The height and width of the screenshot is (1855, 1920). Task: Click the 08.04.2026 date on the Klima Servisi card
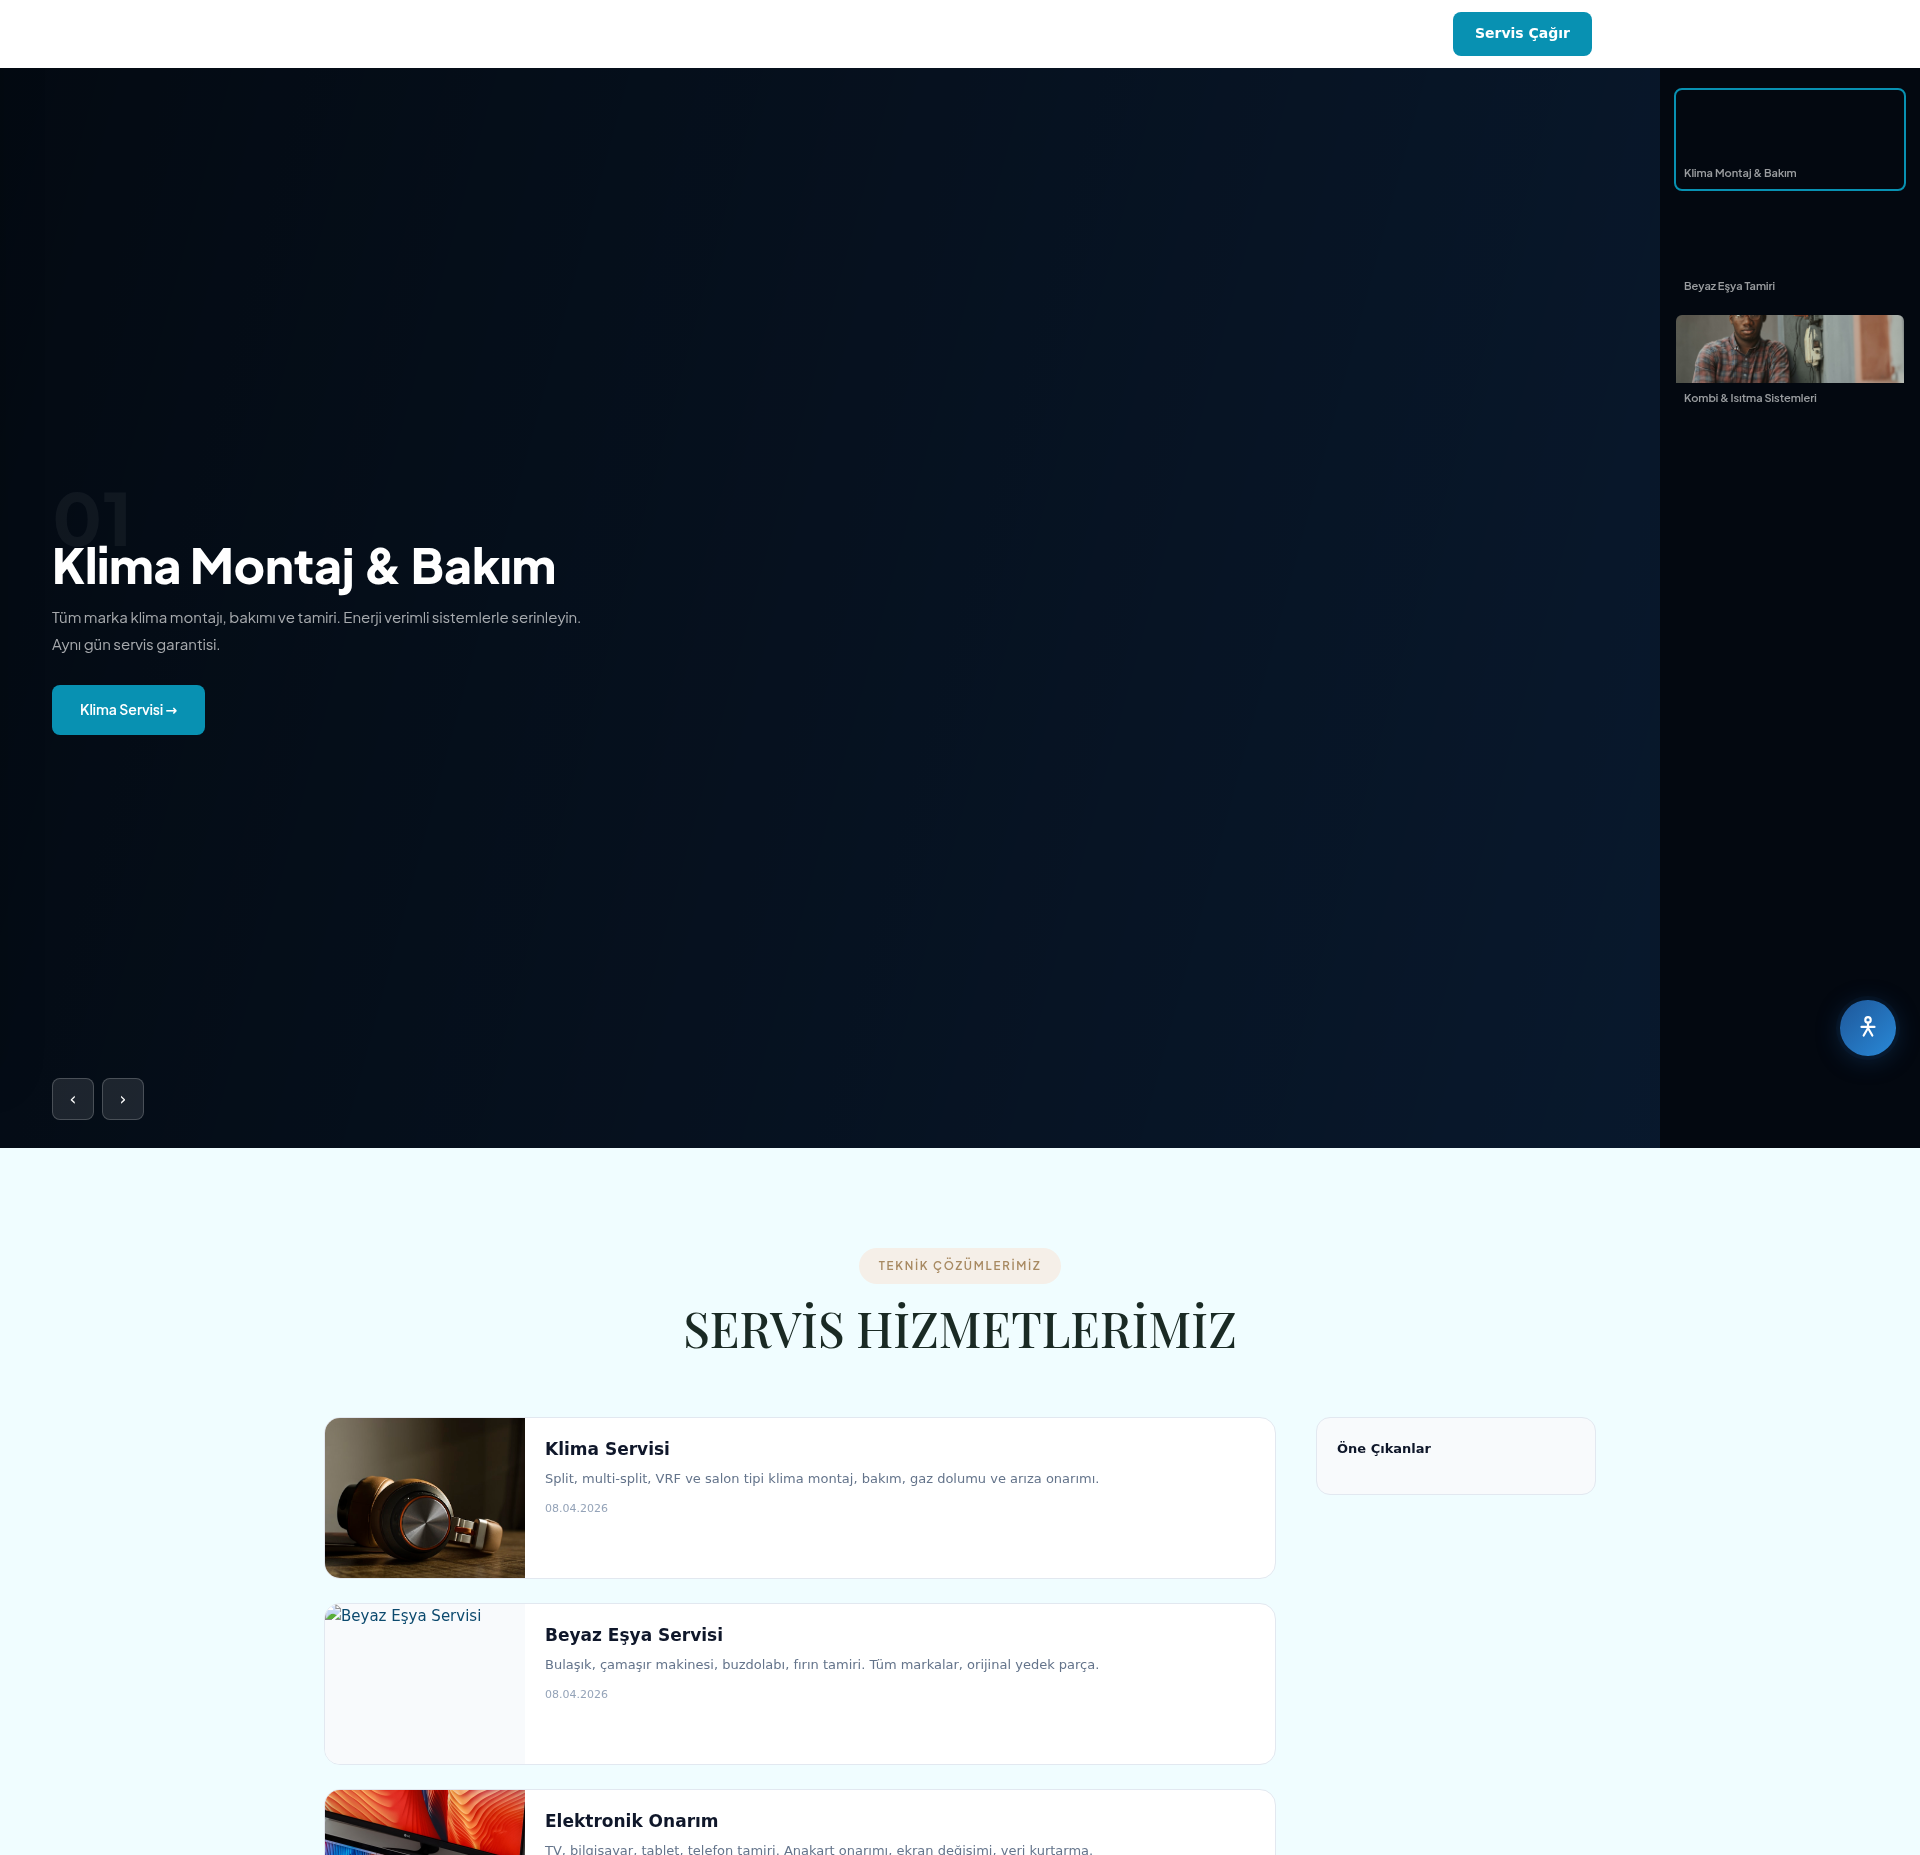(x=576, y=1508)
